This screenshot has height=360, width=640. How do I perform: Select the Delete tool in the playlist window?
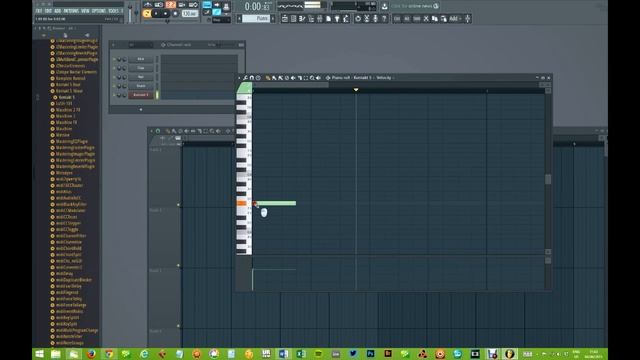[x=180, y=131]
